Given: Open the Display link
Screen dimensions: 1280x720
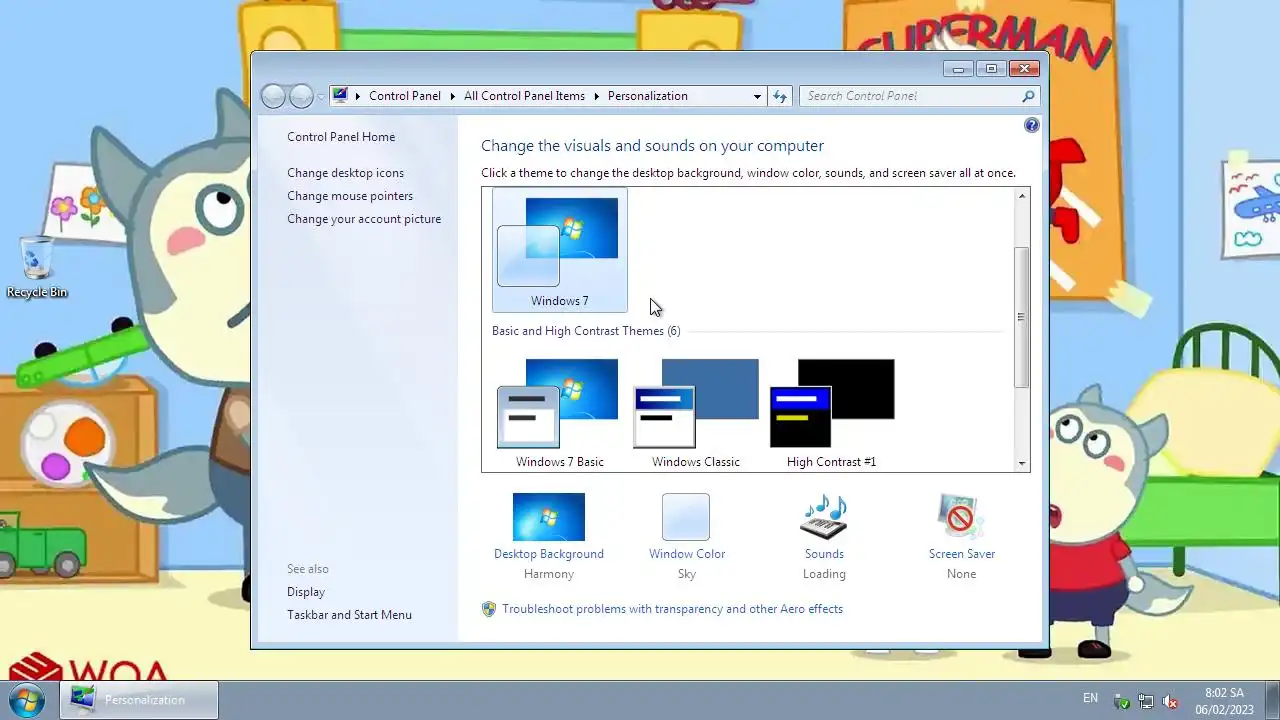Looking at the screenshot, I should click(x=306, y=592).
